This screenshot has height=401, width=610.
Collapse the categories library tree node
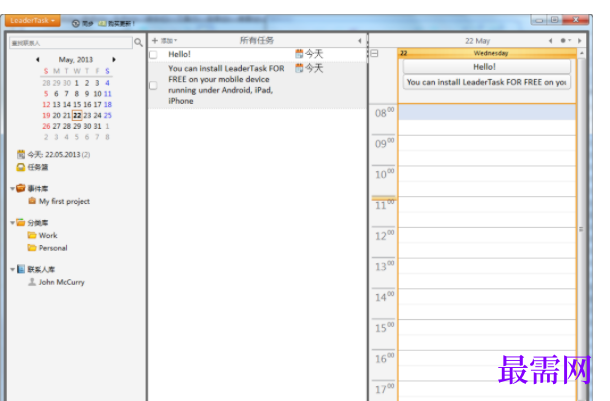pos(12,223)
